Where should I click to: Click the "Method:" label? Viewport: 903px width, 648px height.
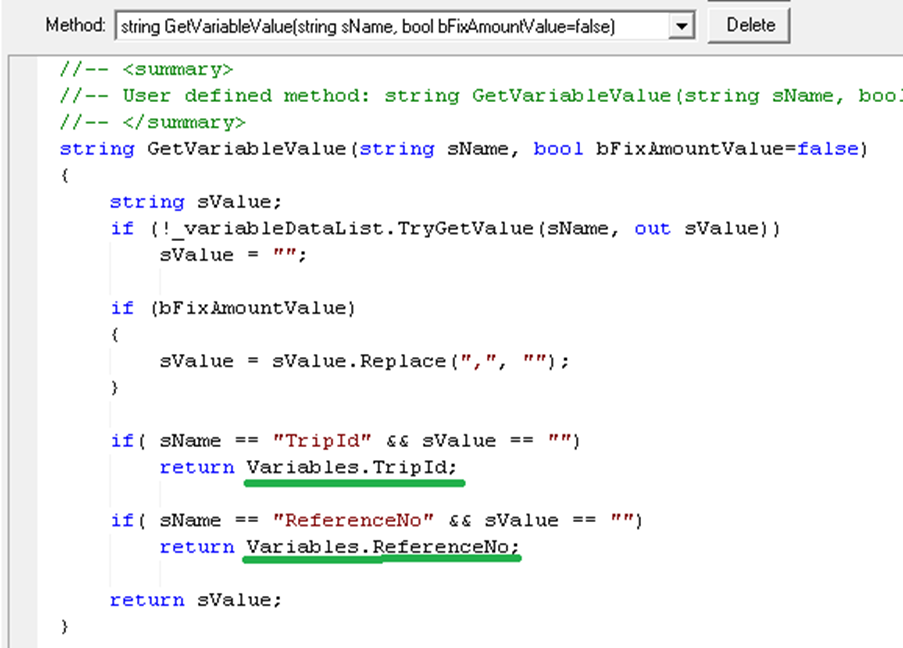[75, 26]
